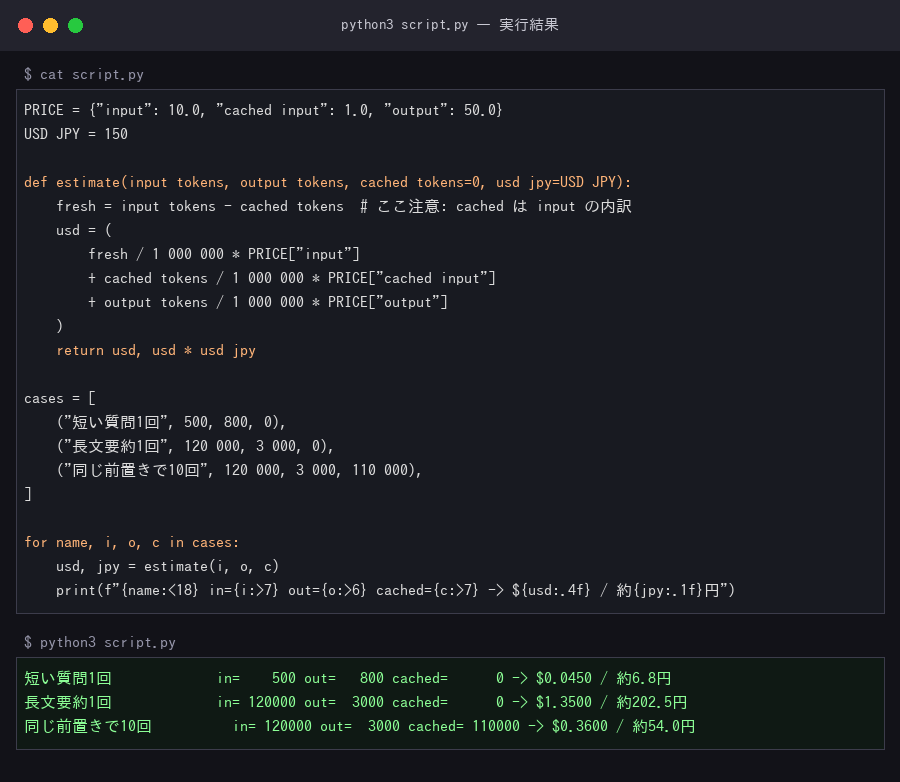Select the "同じ前置きで10回" tuple line in cases
The height and width of the screenshot is (782, 900).
(x=239, y=471)
